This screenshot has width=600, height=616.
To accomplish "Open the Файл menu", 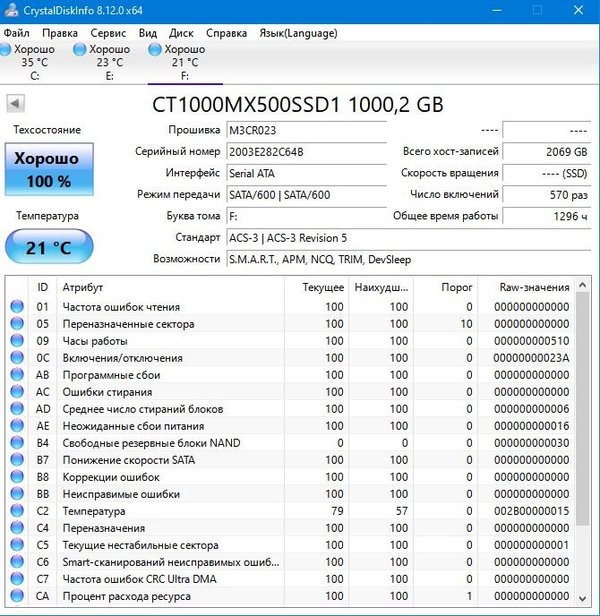I will click(x=17, y=32).
